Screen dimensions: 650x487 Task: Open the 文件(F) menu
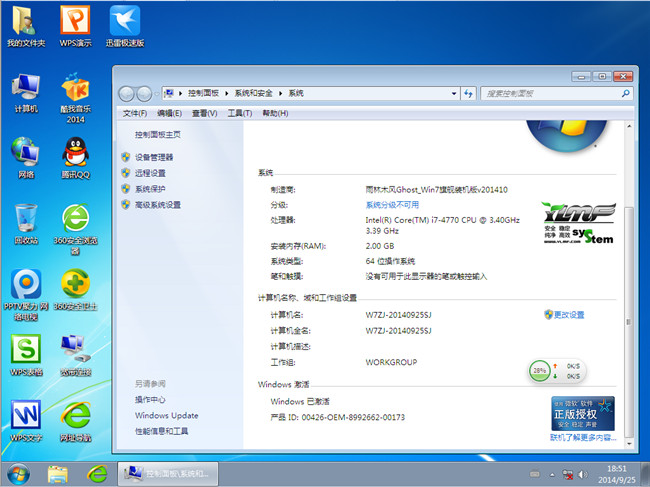pos(135,113)
